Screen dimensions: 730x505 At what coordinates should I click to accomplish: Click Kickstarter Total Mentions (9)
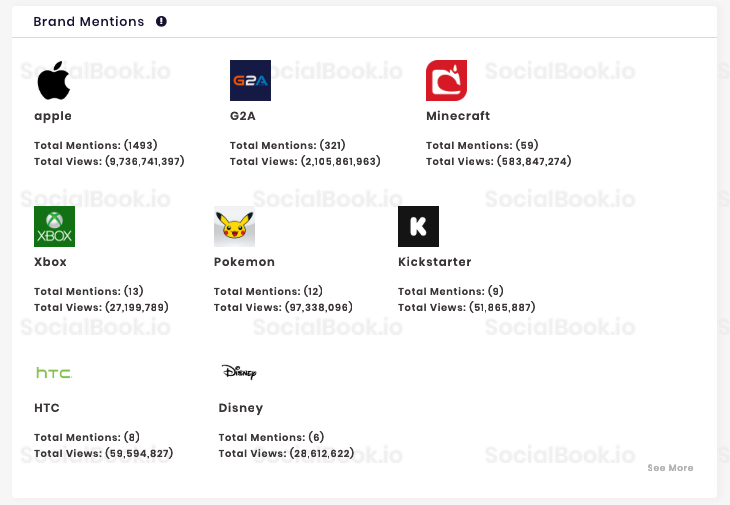(x=450, y=291)
